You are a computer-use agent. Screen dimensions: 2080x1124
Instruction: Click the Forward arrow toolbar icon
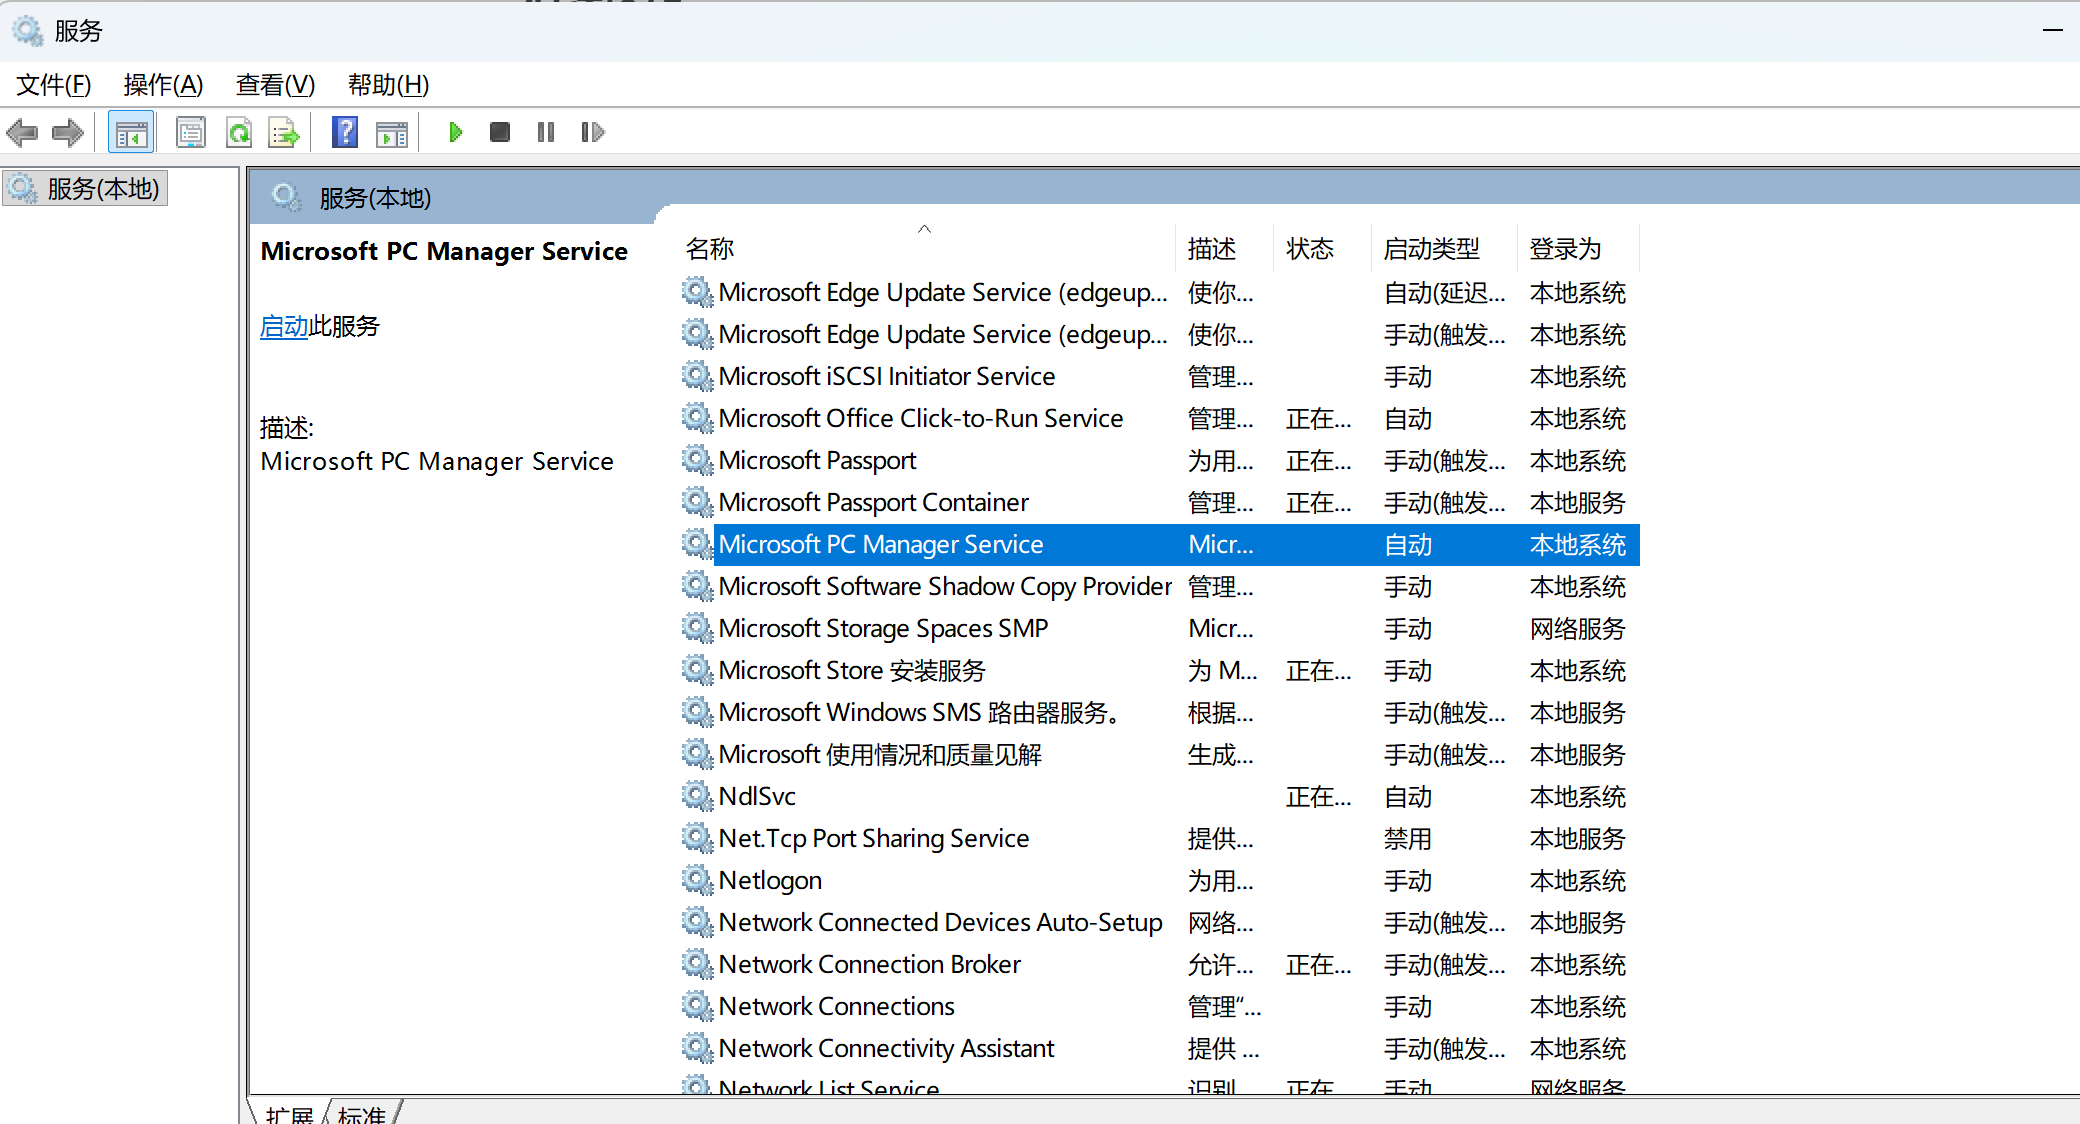pyautogui.click(x=68, y=132)
